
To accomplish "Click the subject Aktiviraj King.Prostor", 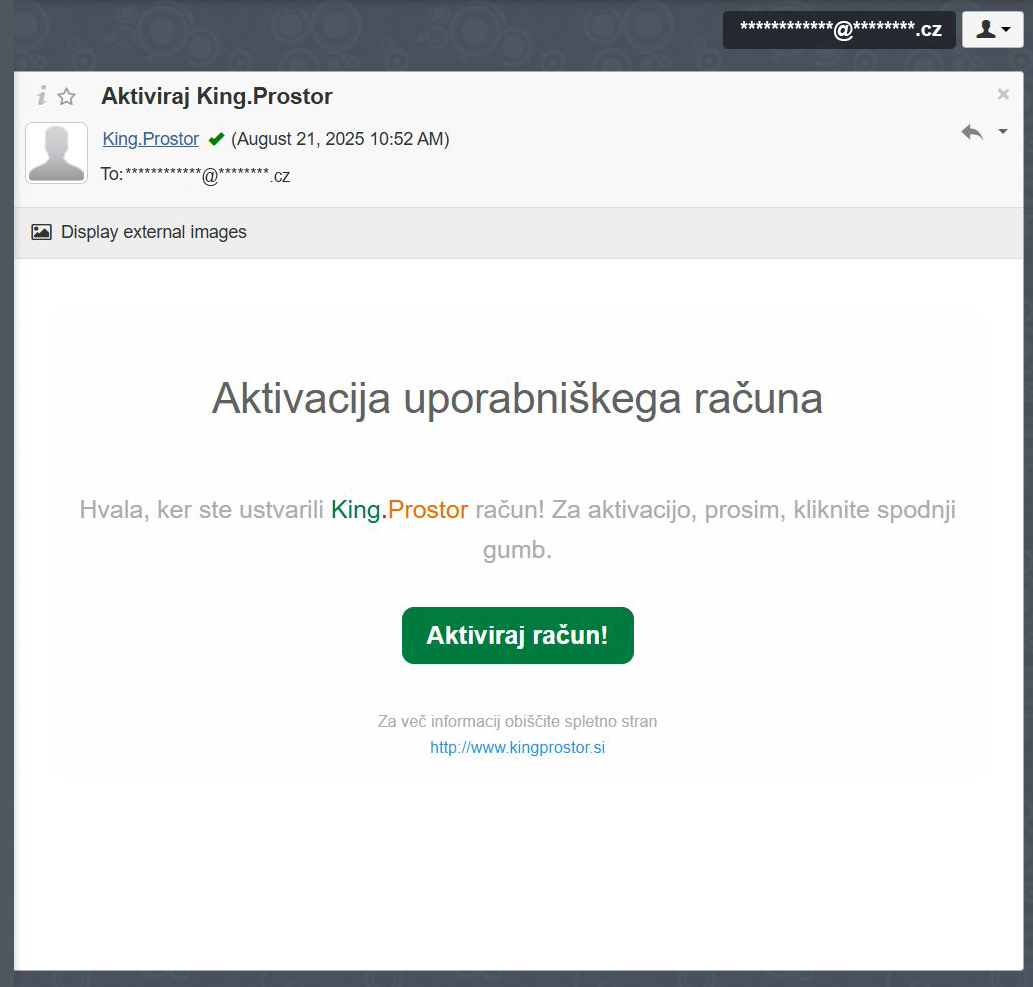I will (x=217, y=96).
